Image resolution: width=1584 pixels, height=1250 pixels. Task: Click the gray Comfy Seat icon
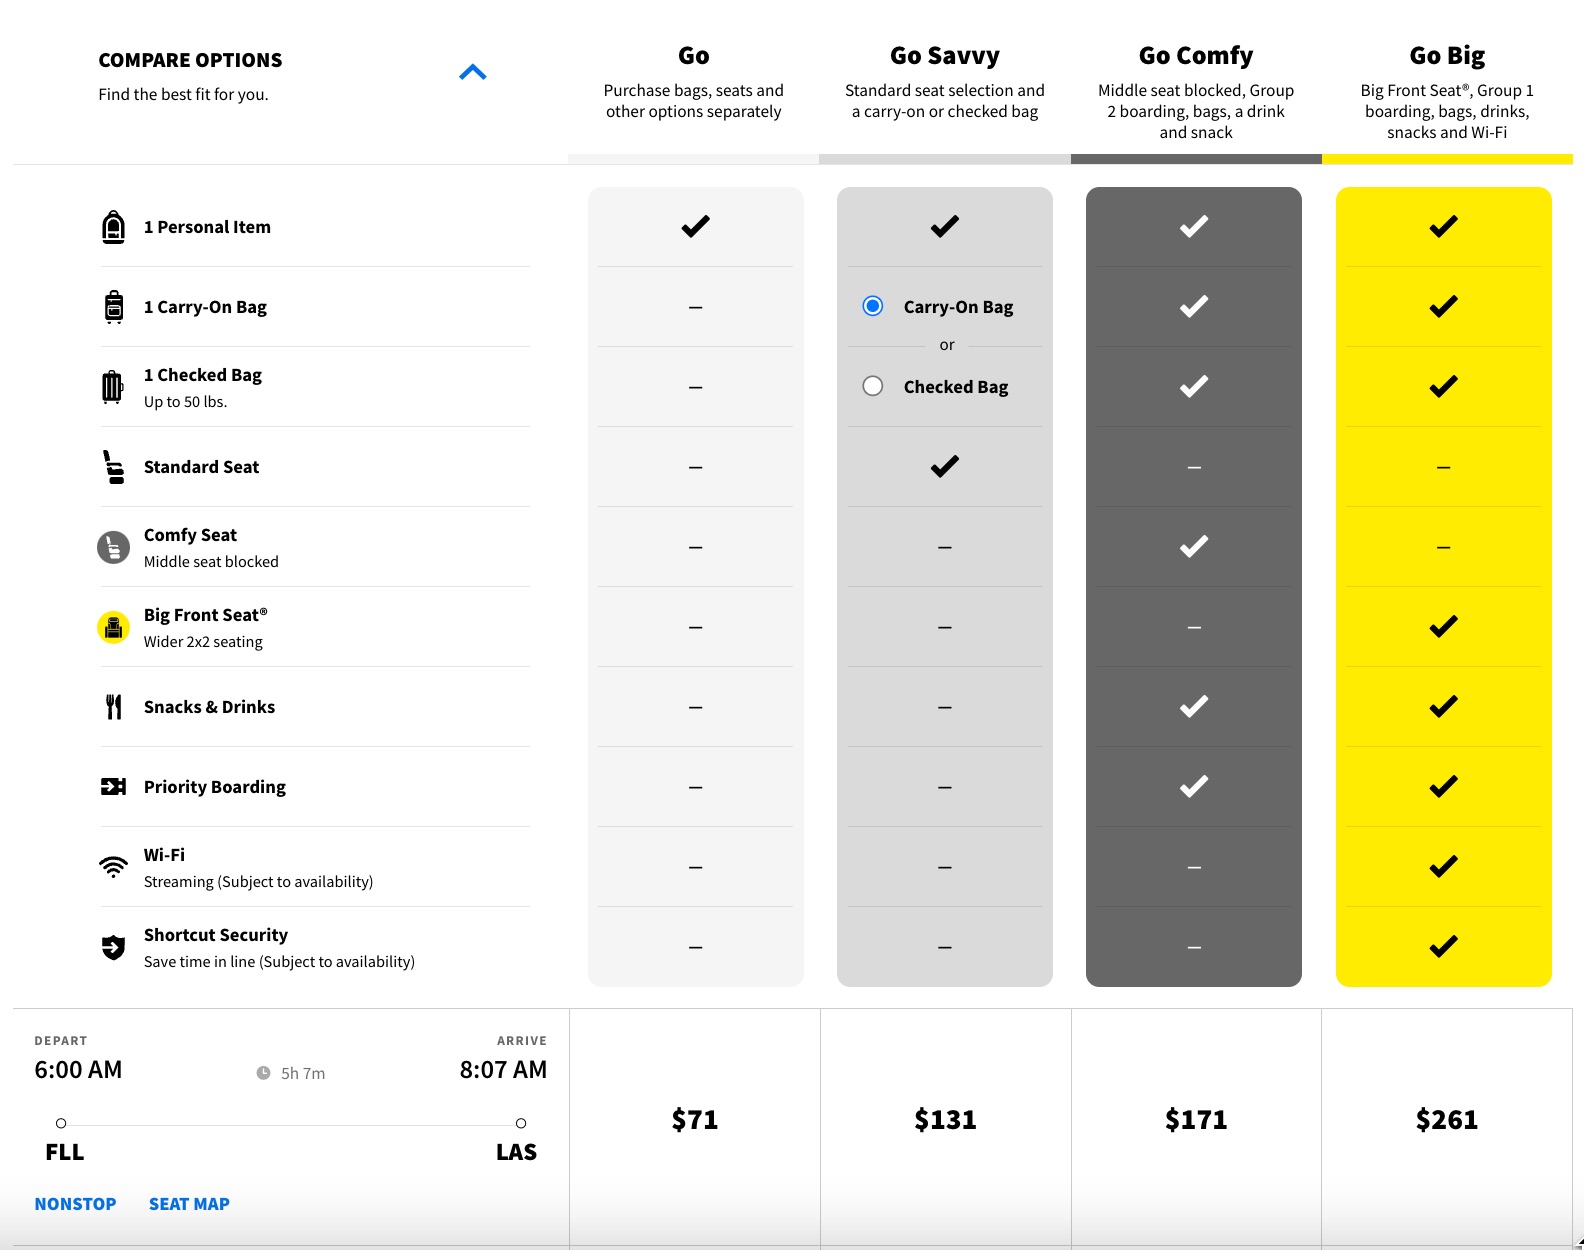pyautogui.click(x=114, y=547)
